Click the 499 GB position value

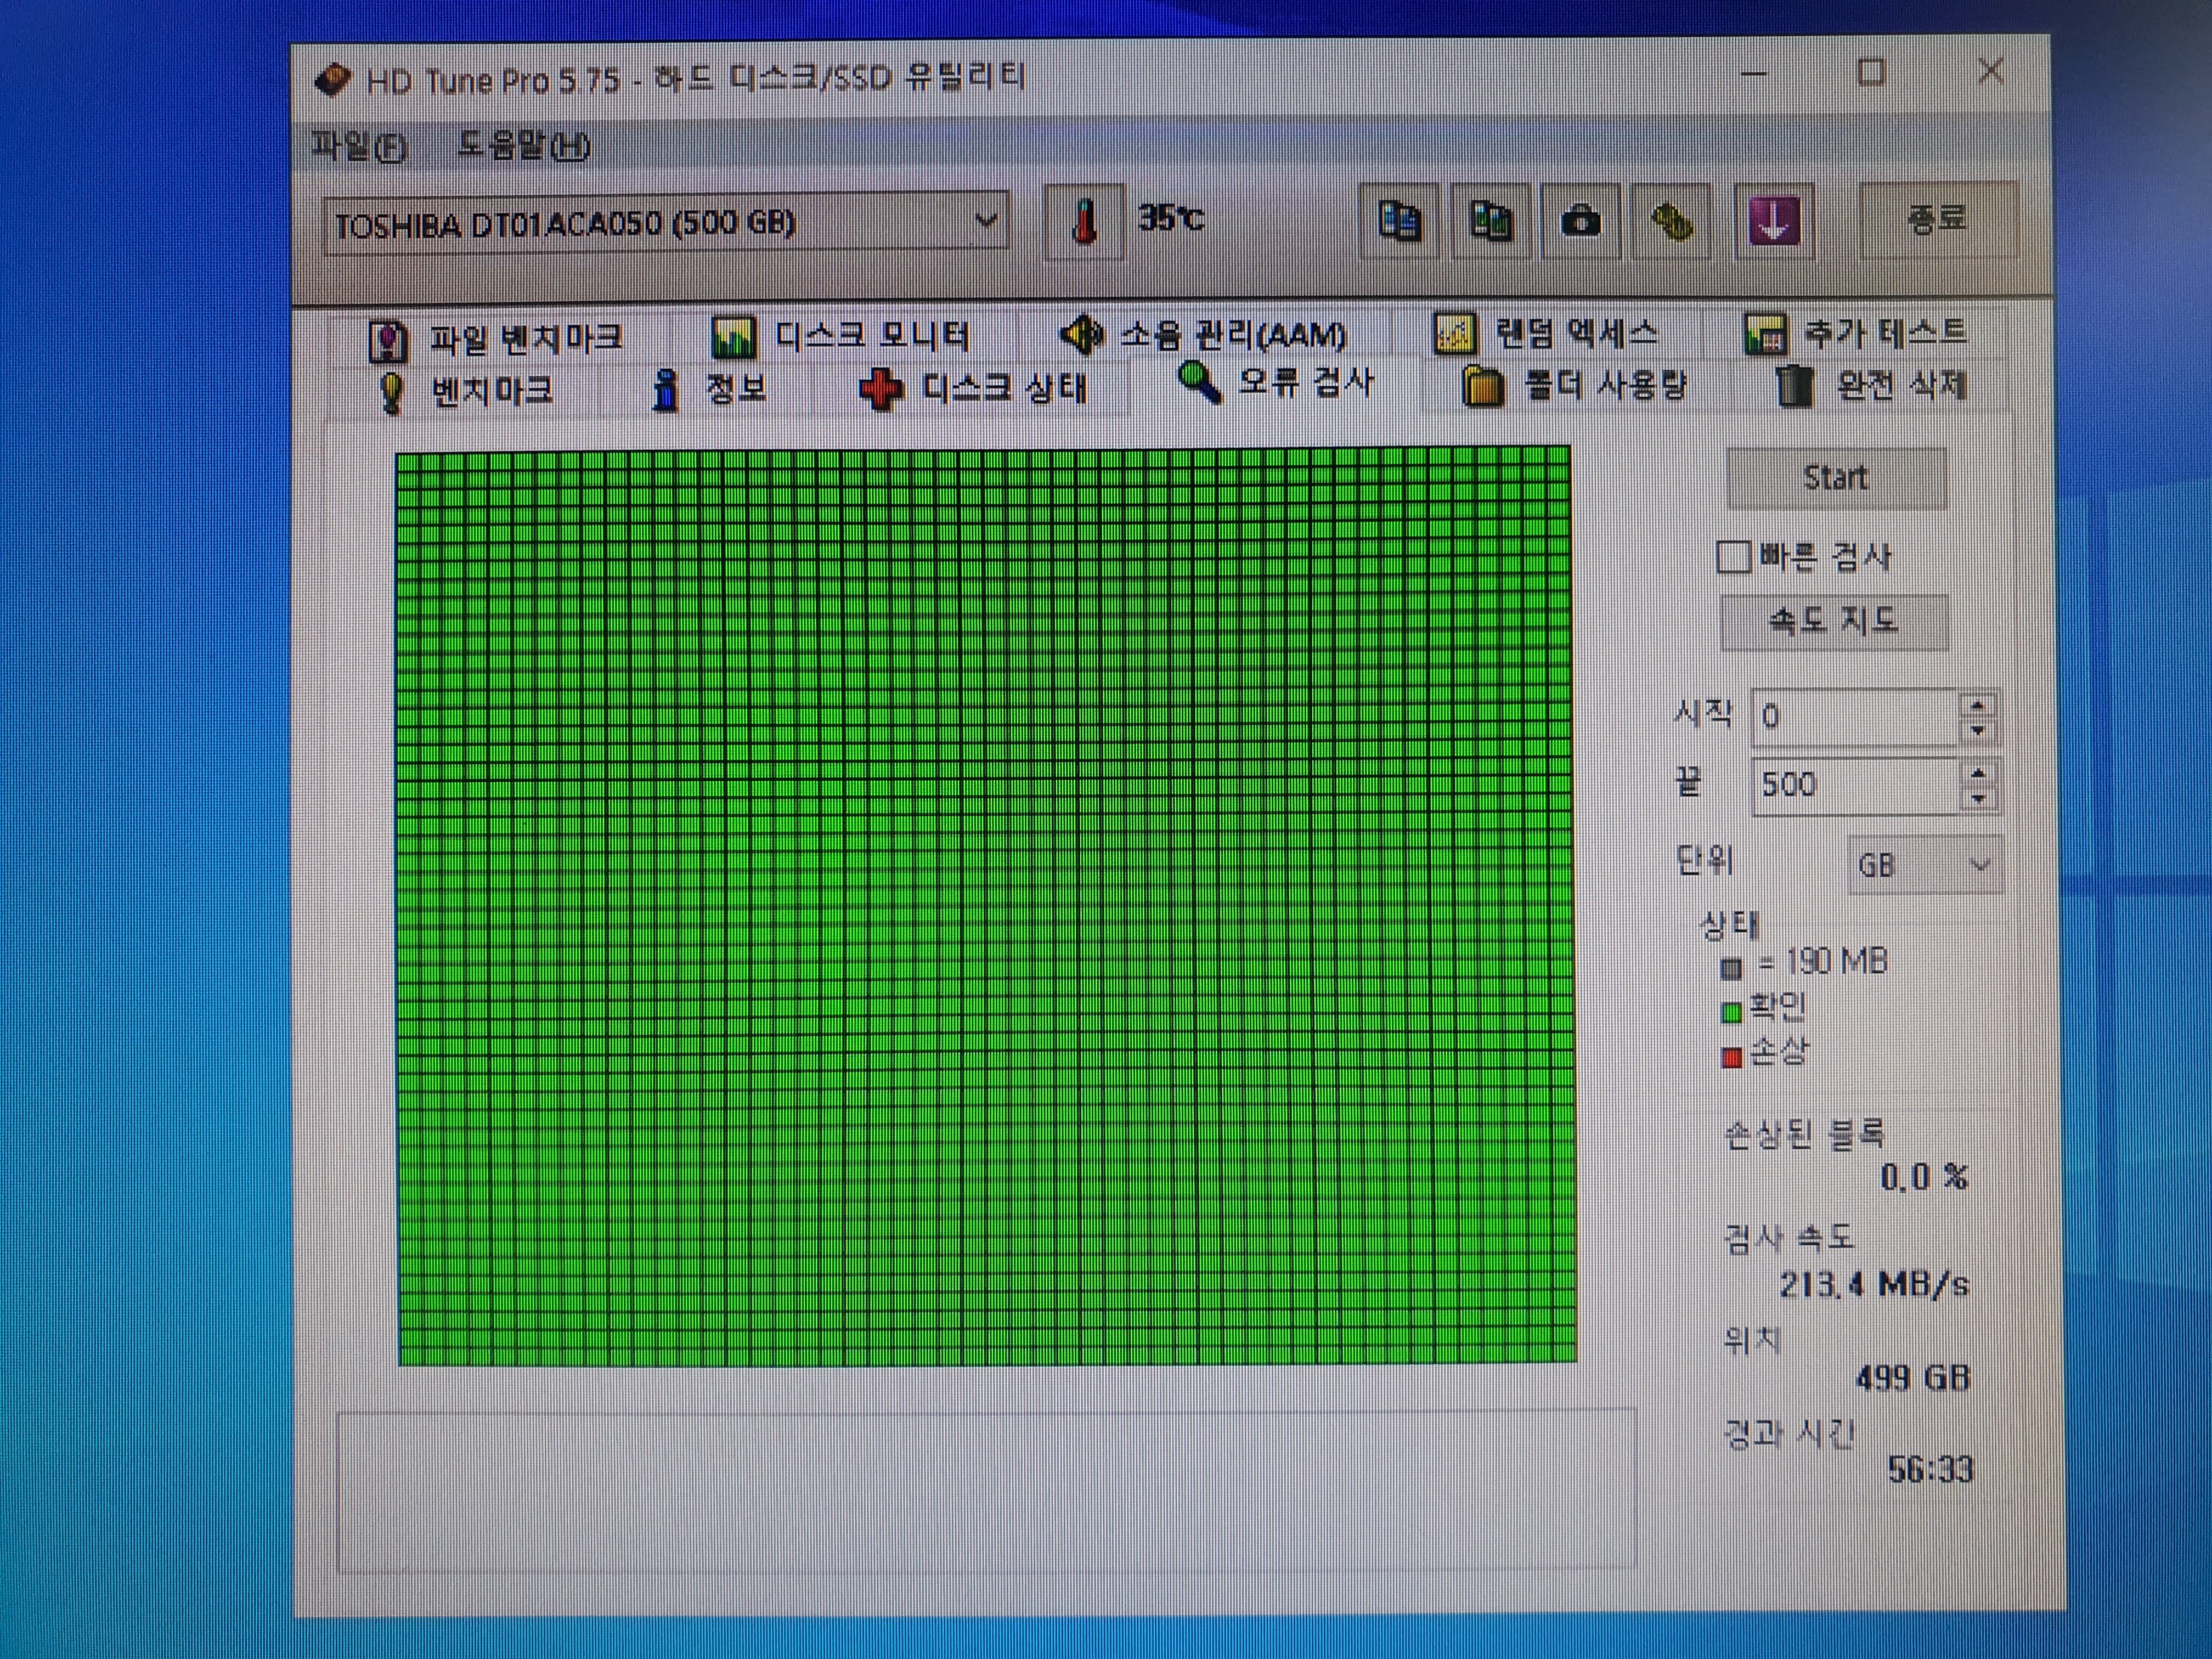1912,1379
